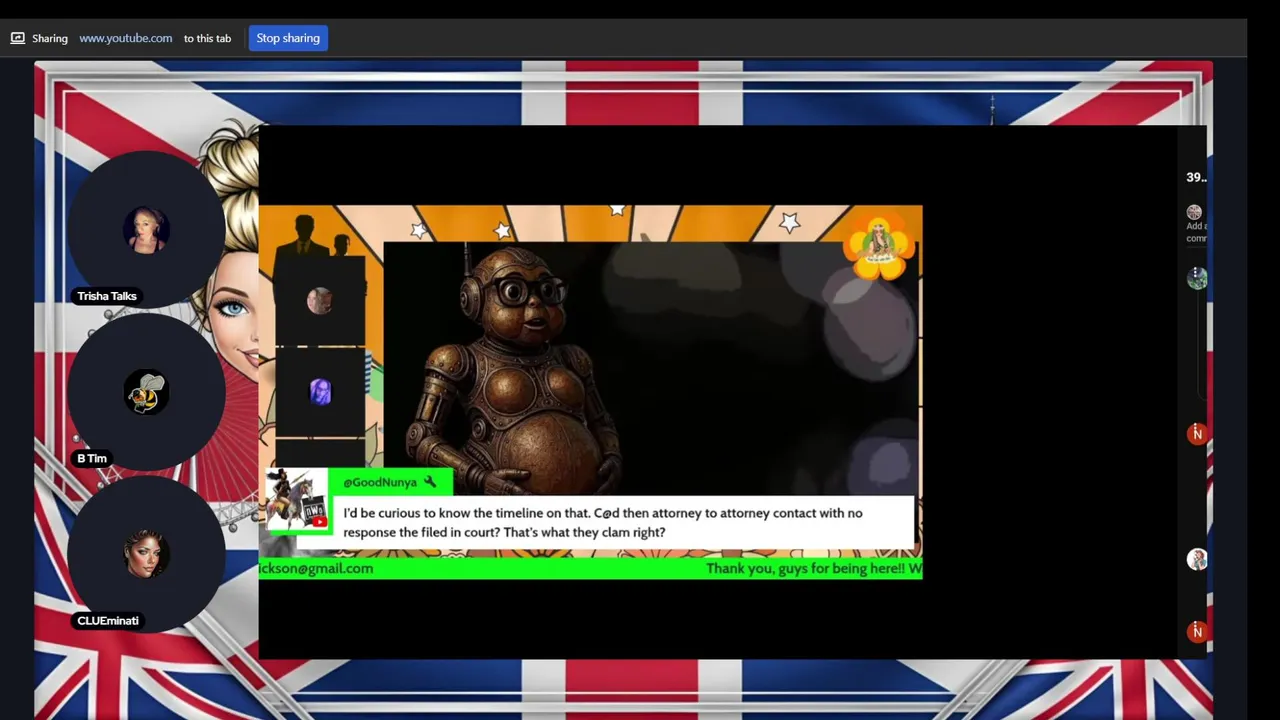
Task: Select B Tim bee avatar
Action: tap(146, 392)
